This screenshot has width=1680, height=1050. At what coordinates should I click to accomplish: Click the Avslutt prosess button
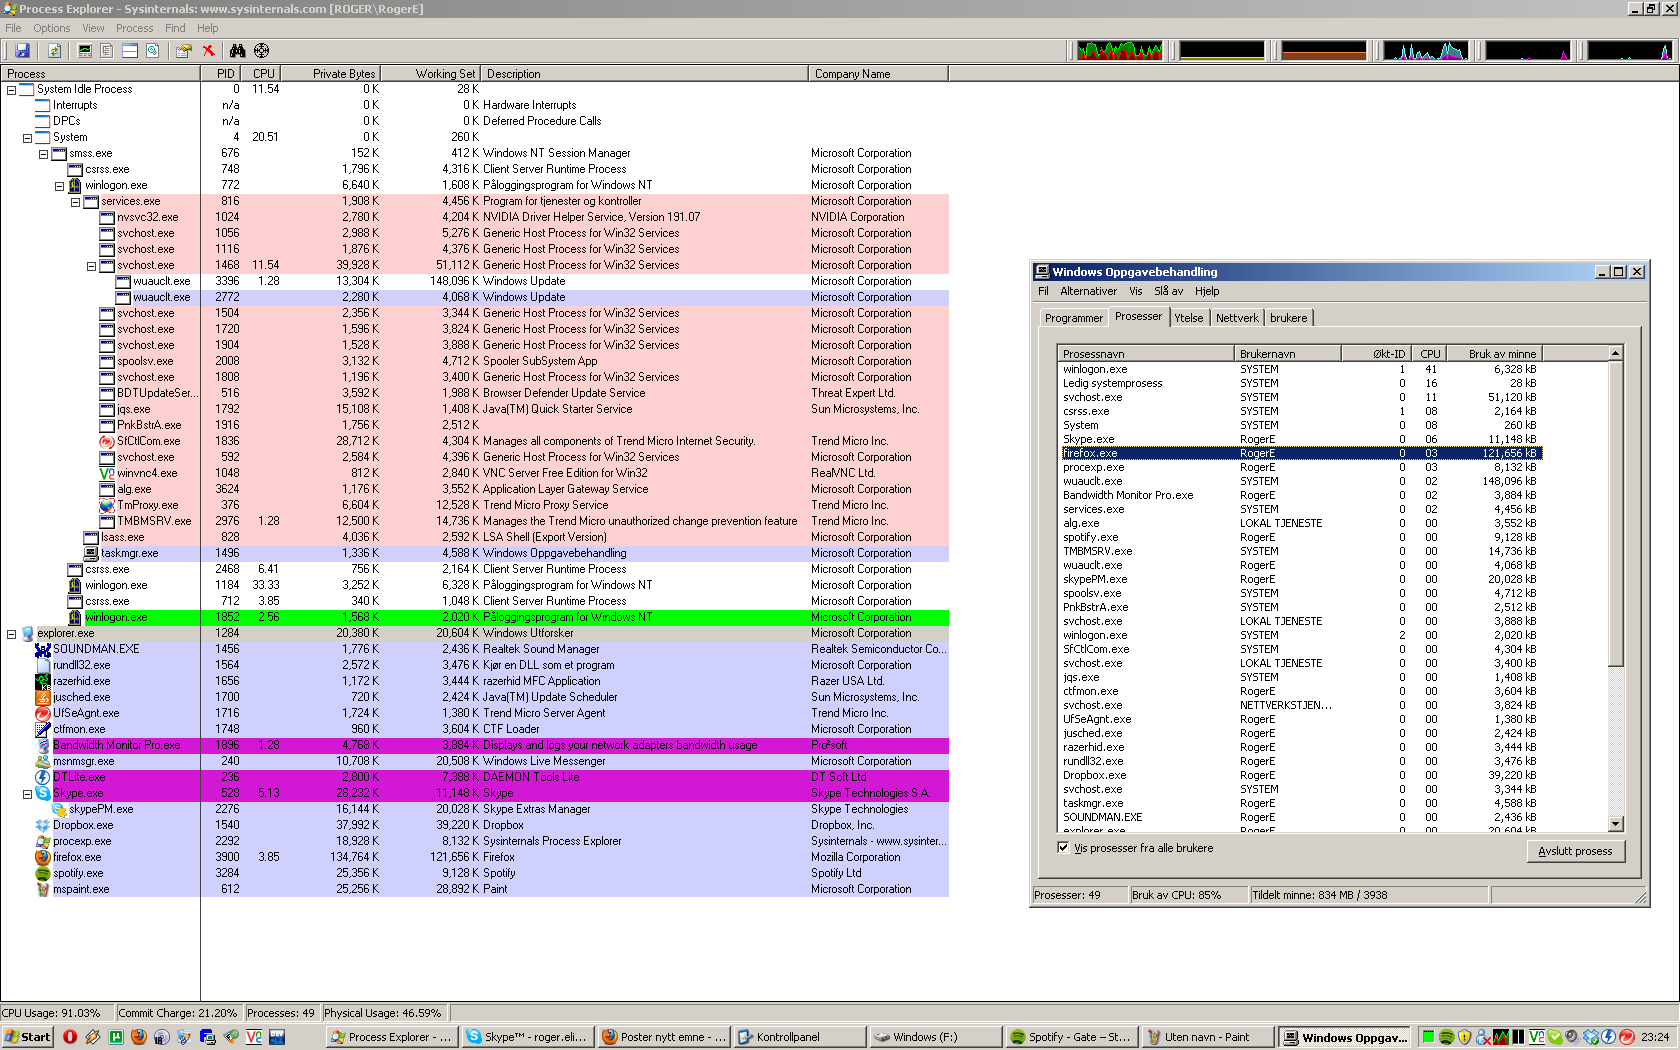tap(1575, 851)
